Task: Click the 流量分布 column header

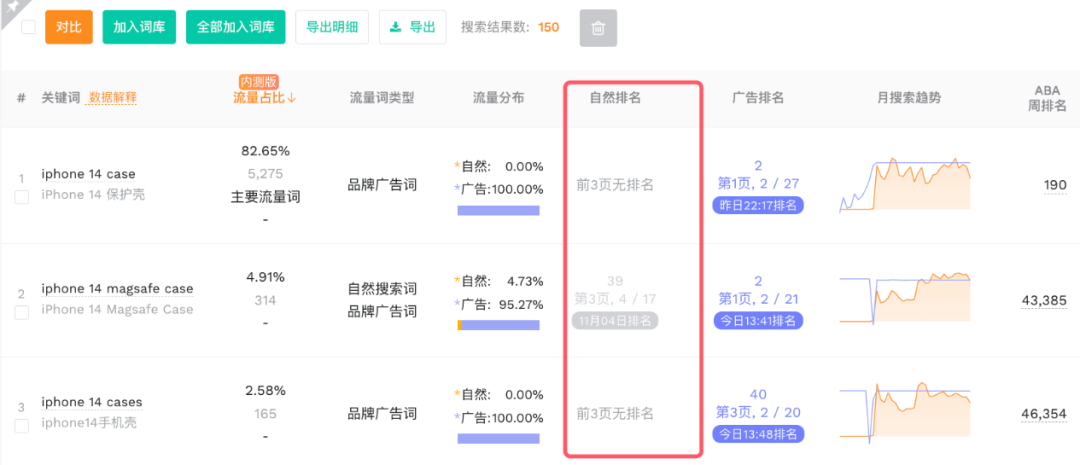Action: [499, 98]
